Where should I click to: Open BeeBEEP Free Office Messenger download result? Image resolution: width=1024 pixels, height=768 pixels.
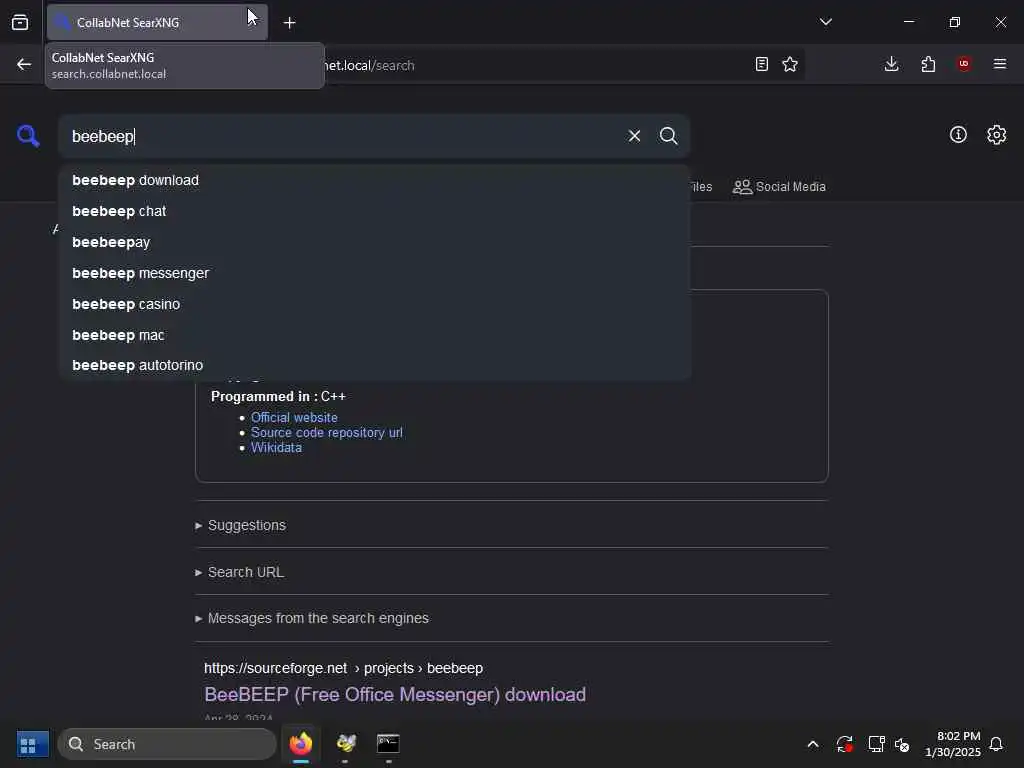[395, 694]
